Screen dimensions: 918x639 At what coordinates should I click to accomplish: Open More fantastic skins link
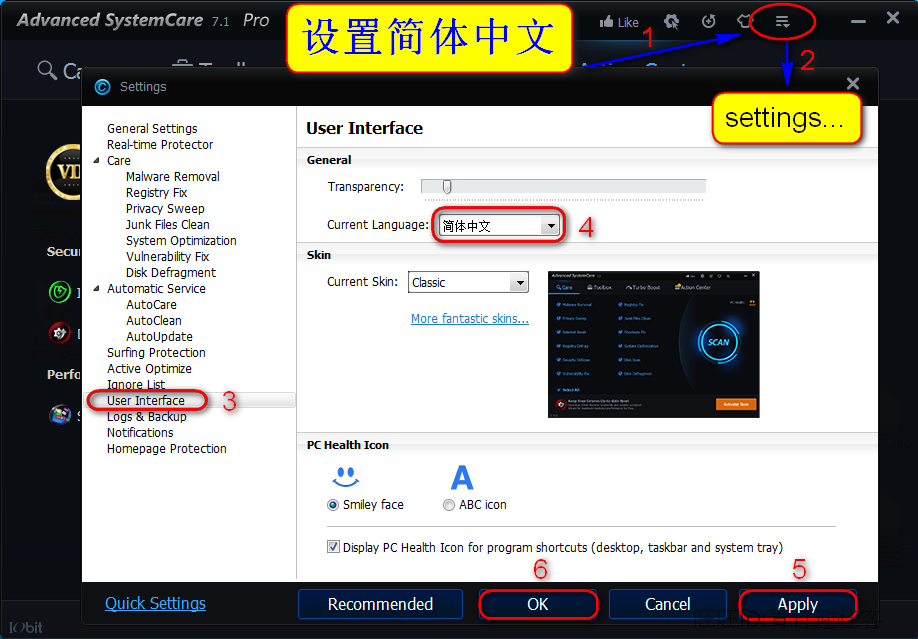coord(470,319)
